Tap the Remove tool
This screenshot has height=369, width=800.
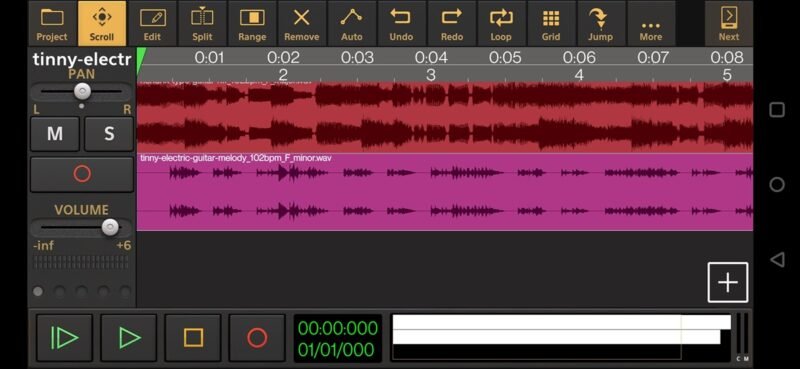point(302,23)
